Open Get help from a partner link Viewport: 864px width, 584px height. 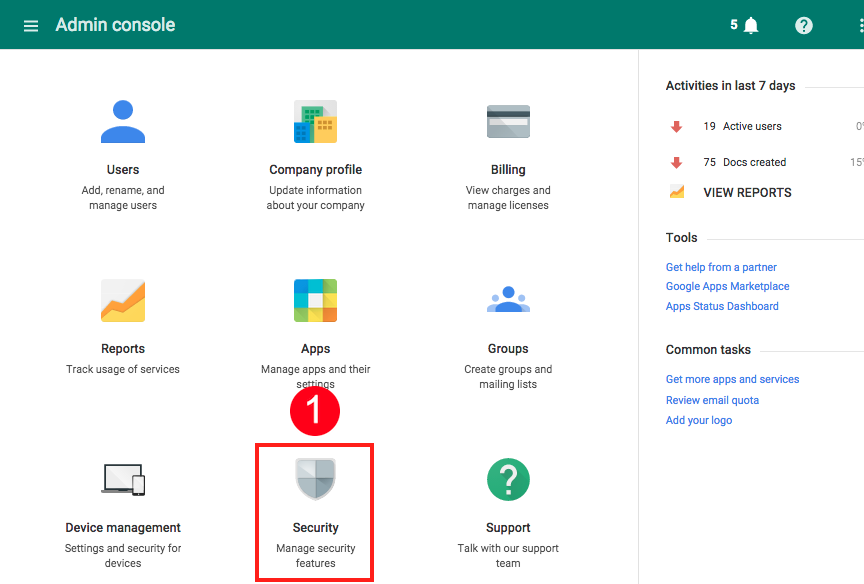tap(721, 267)
